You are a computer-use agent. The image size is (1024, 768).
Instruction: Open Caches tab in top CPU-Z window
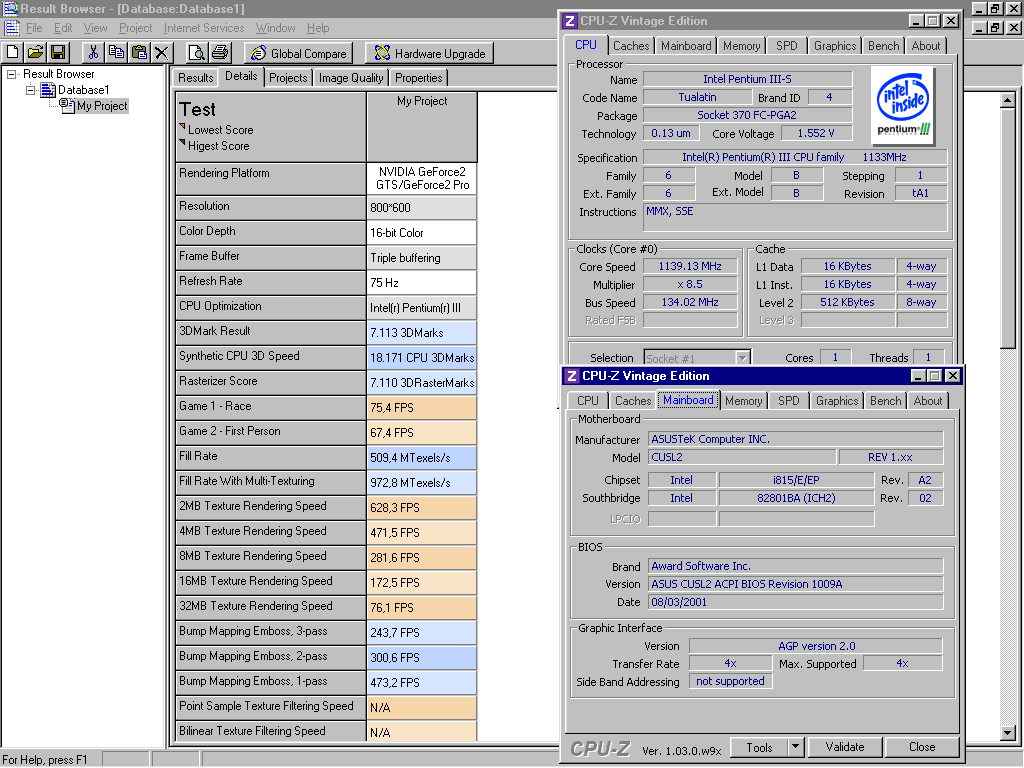631,46
